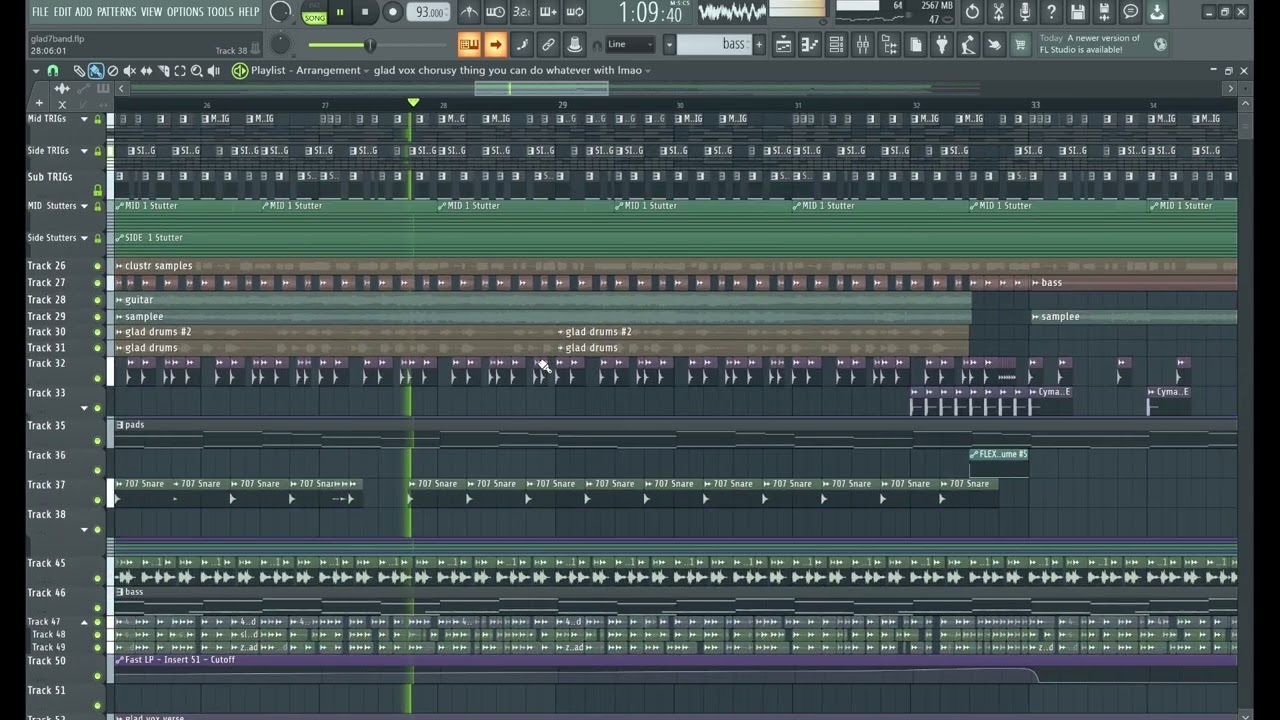Click the record button
Viewport: 1280px width, 720px height.
coord(392,12)
